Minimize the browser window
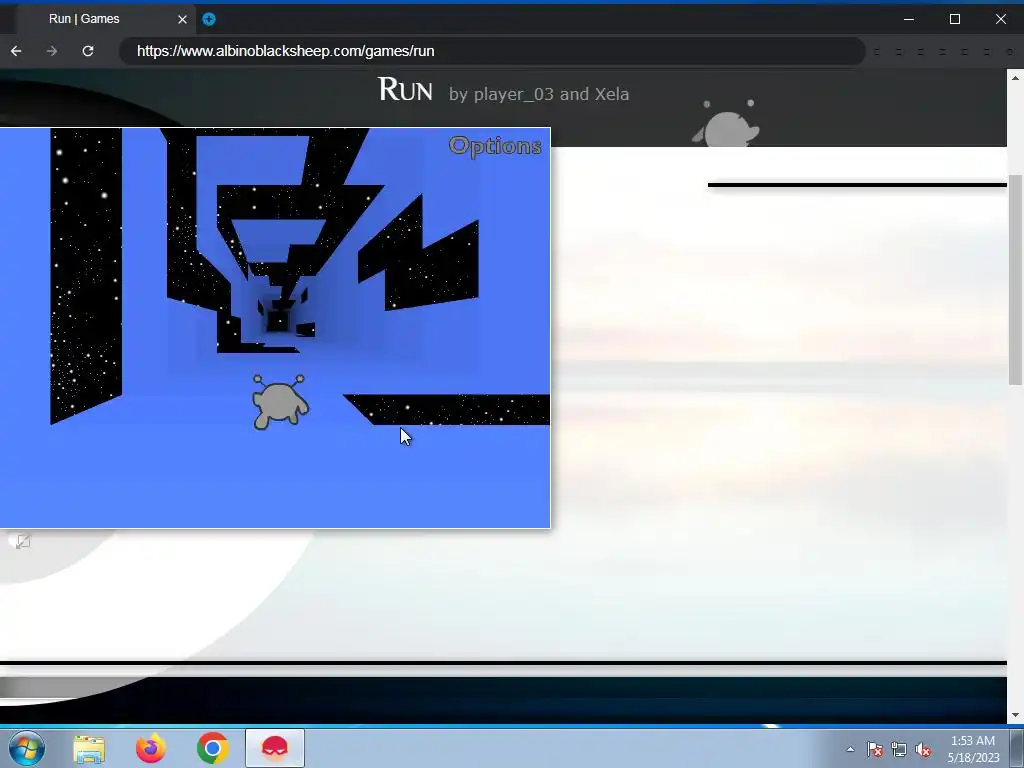 [908, 19]
